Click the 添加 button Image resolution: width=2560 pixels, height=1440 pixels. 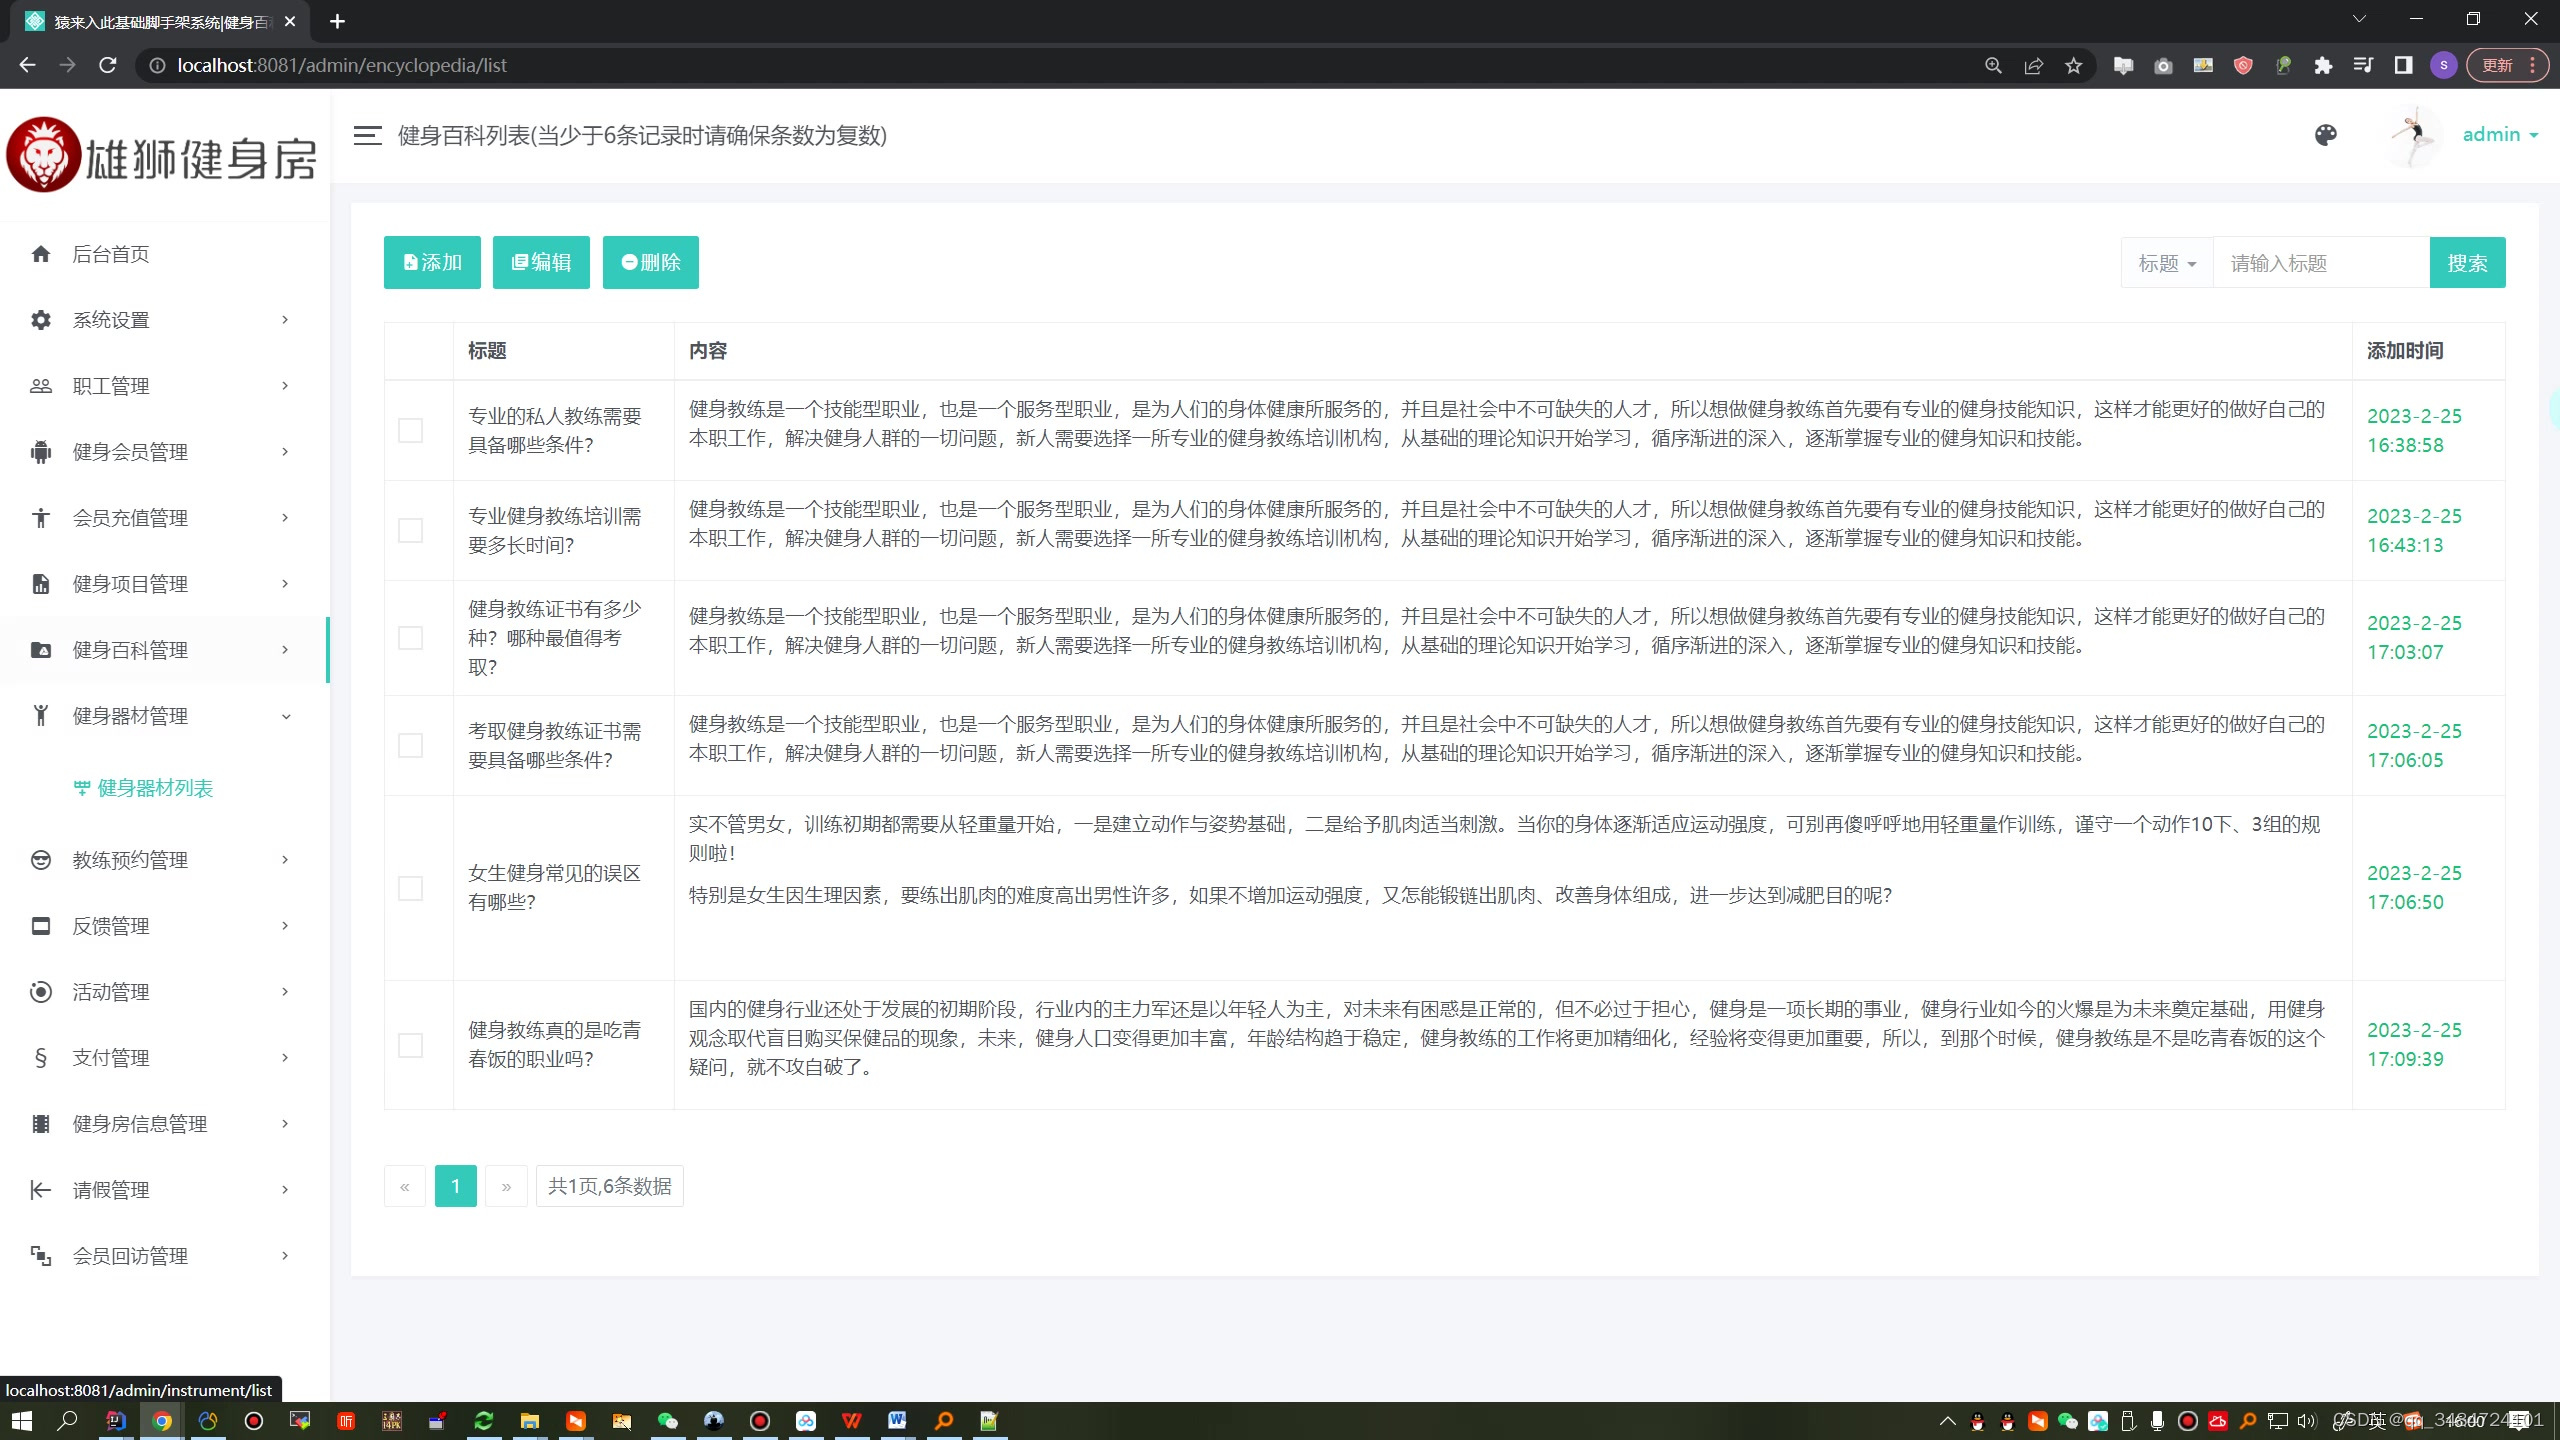point(432,262)
